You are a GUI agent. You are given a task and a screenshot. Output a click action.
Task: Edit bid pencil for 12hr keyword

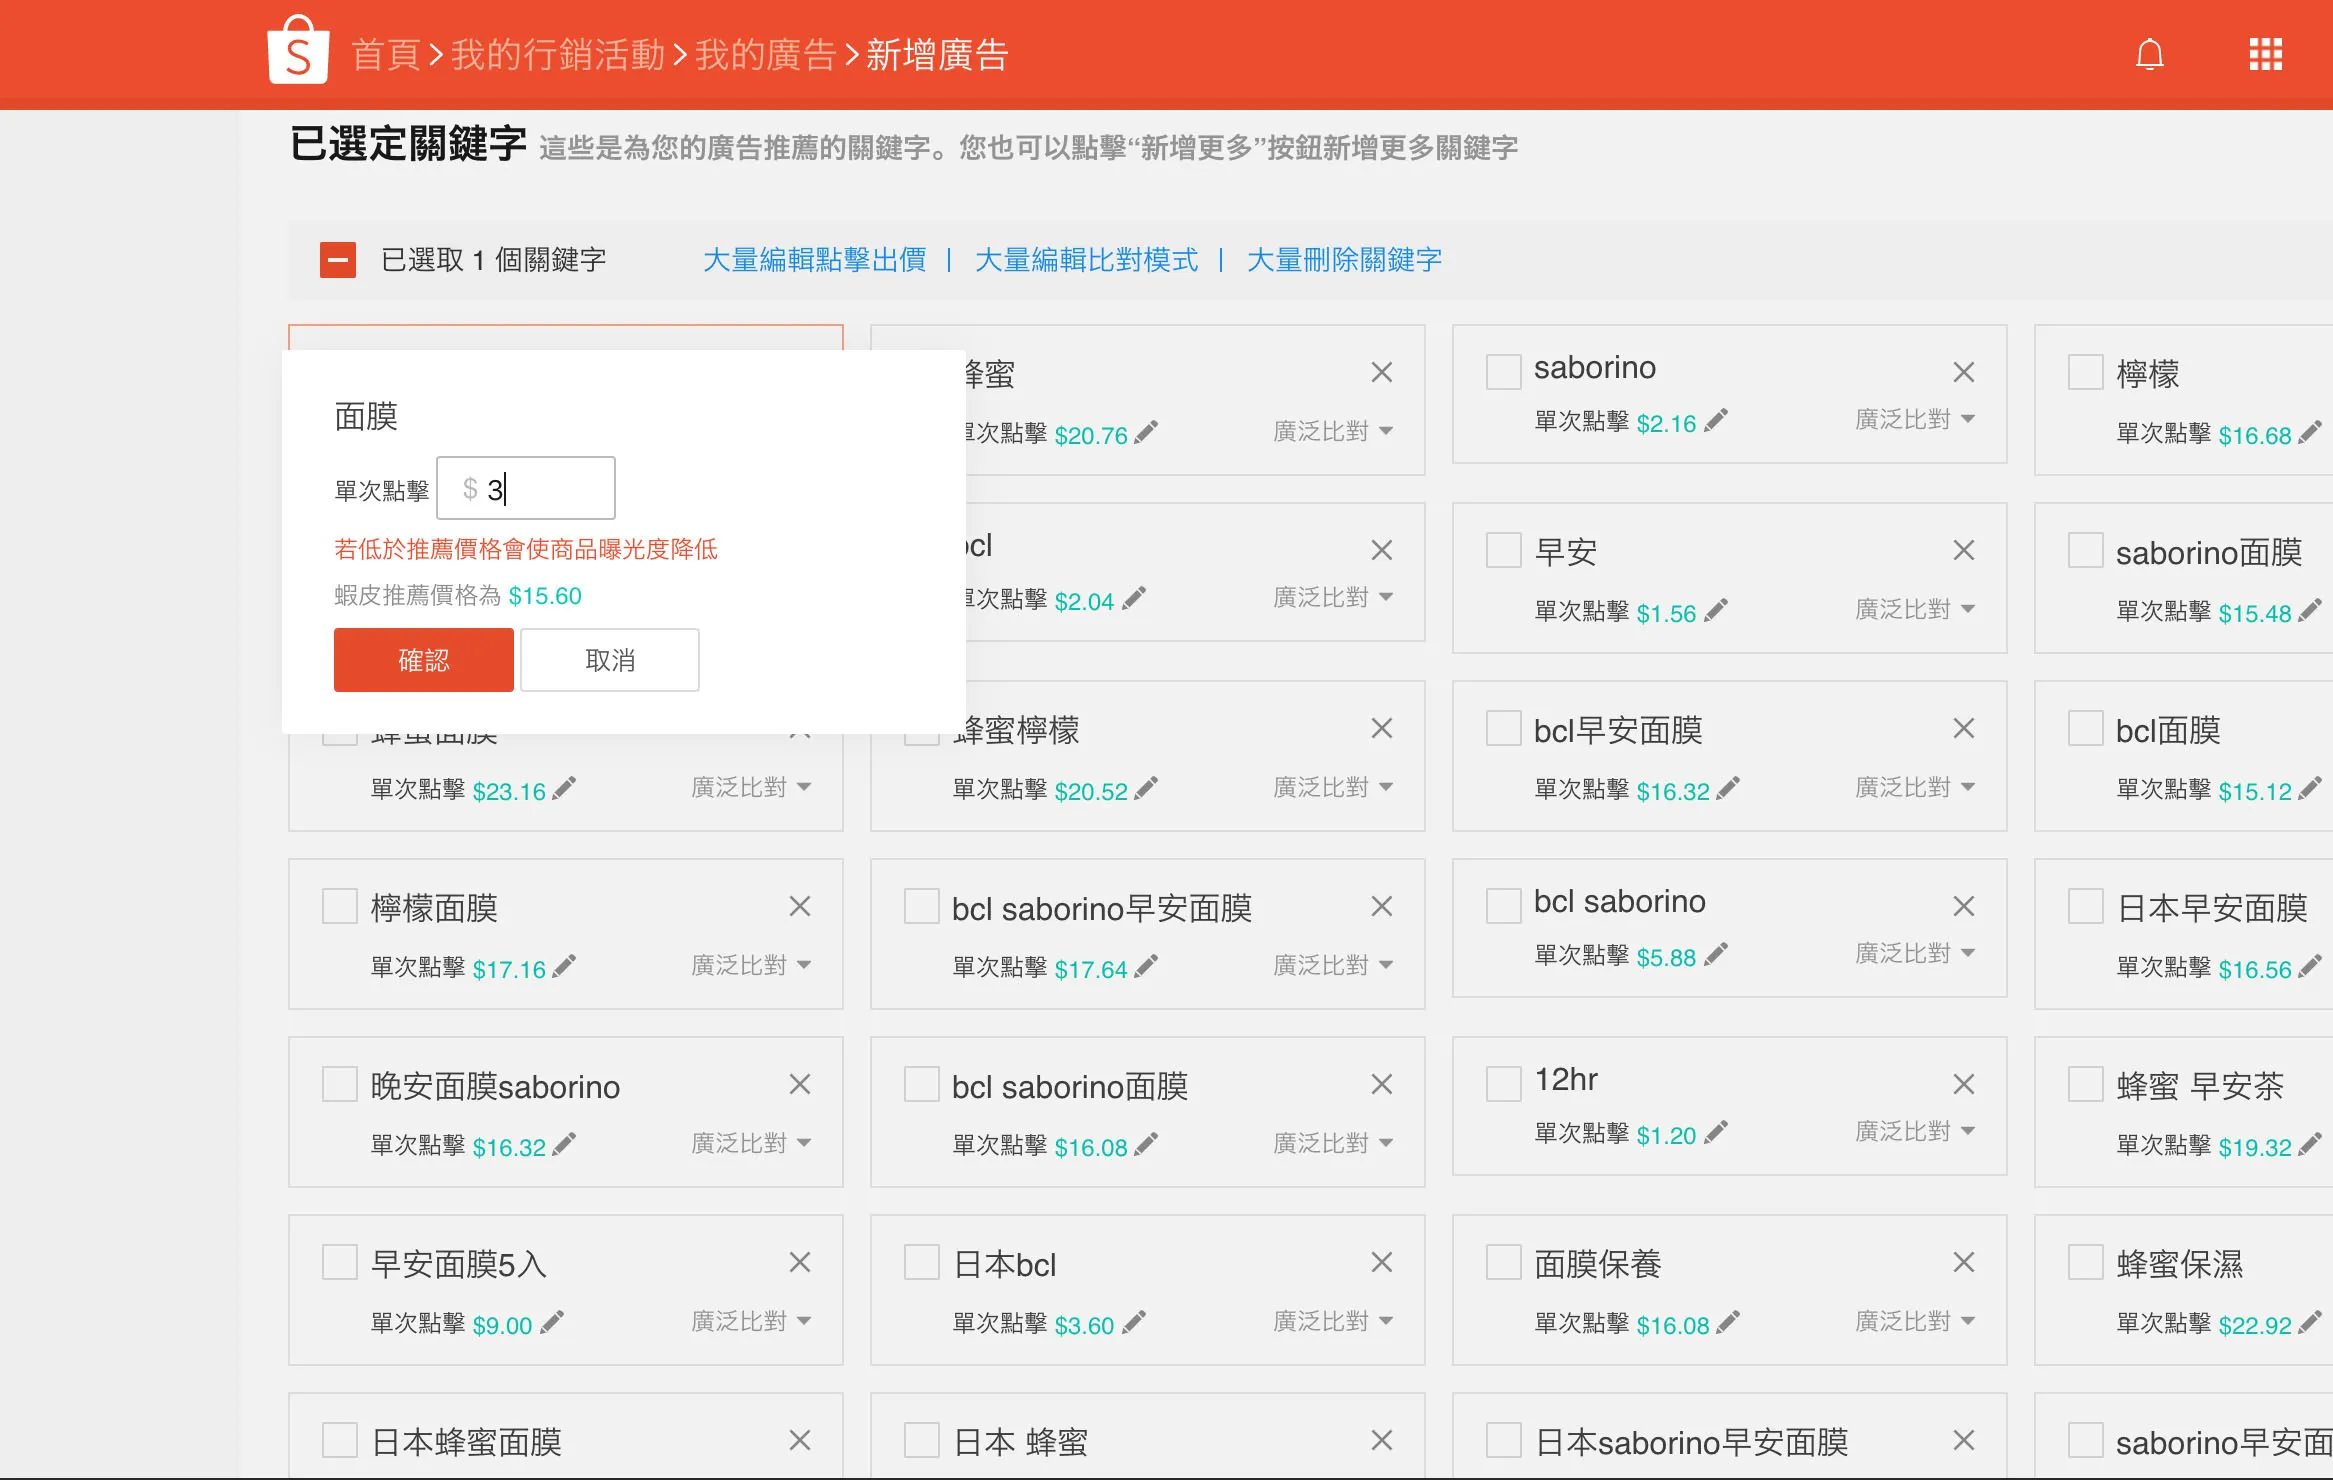(1716, 1133)
